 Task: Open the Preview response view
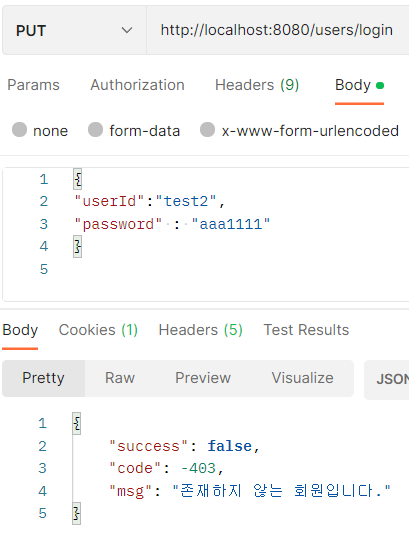pyautogui.click(x=203, y=378)
